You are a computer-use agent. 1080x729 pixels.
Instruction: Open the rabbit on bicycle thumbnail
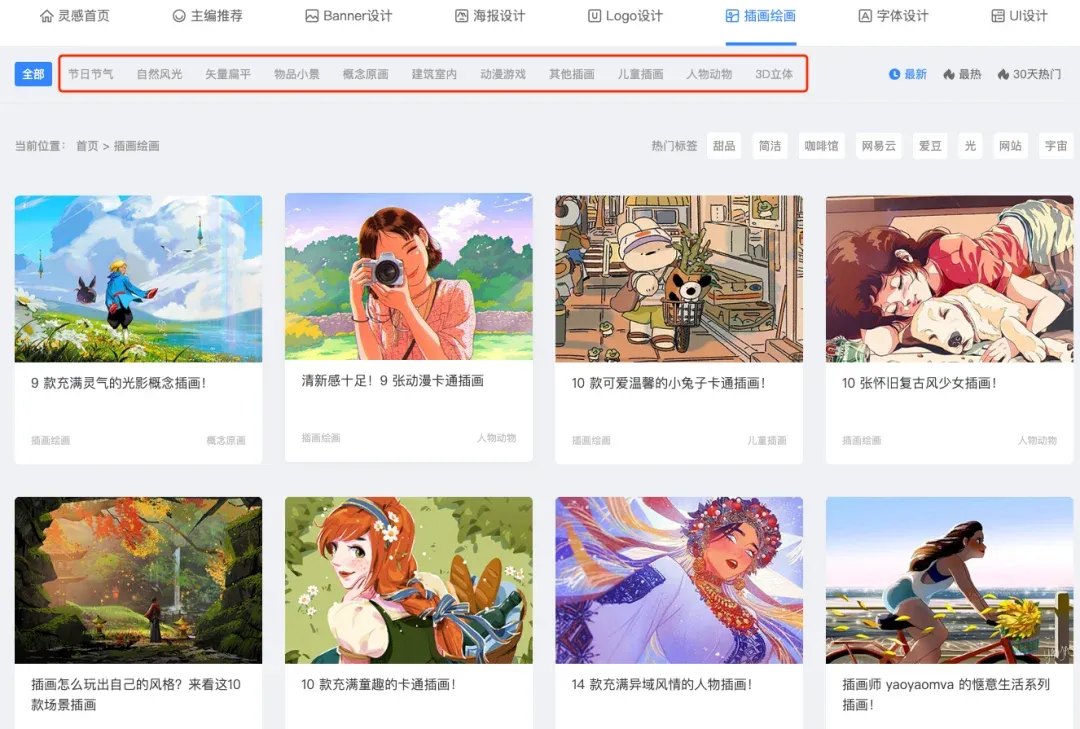(679, 278)
